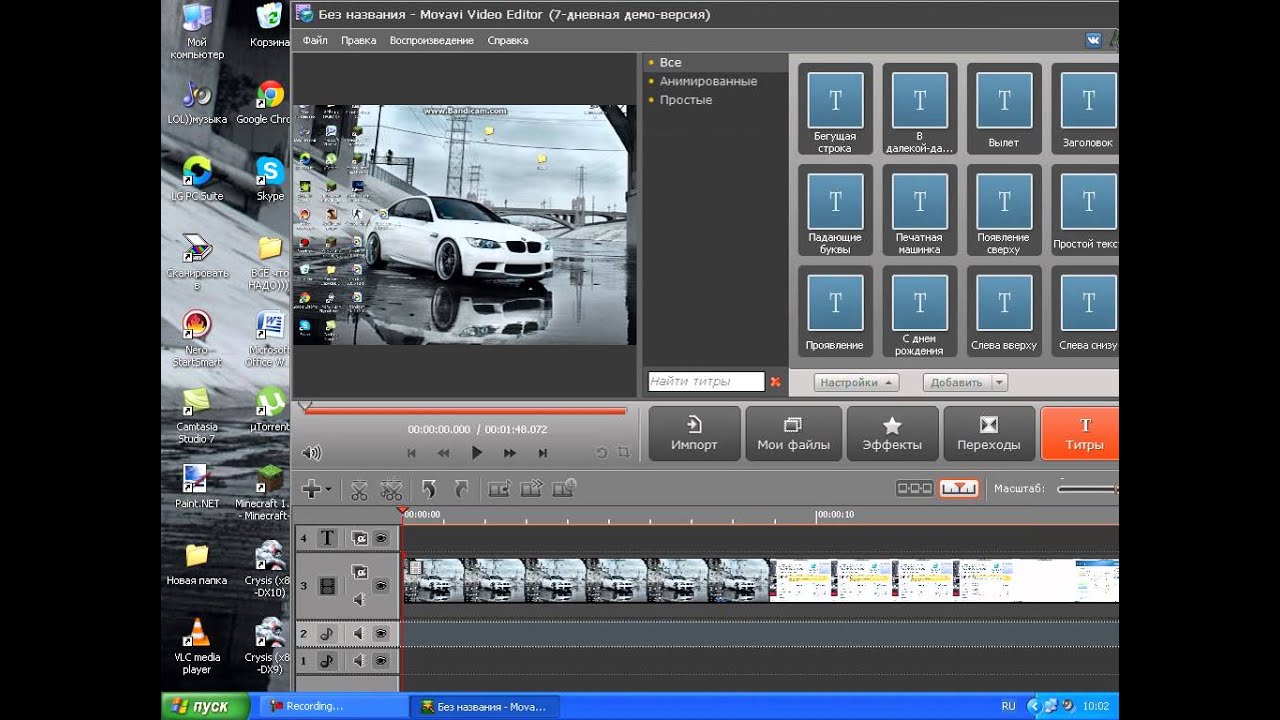Viewport: 1280px width, 720px height.
Task: Switch to timeline view mode
Action: [958, 488]
